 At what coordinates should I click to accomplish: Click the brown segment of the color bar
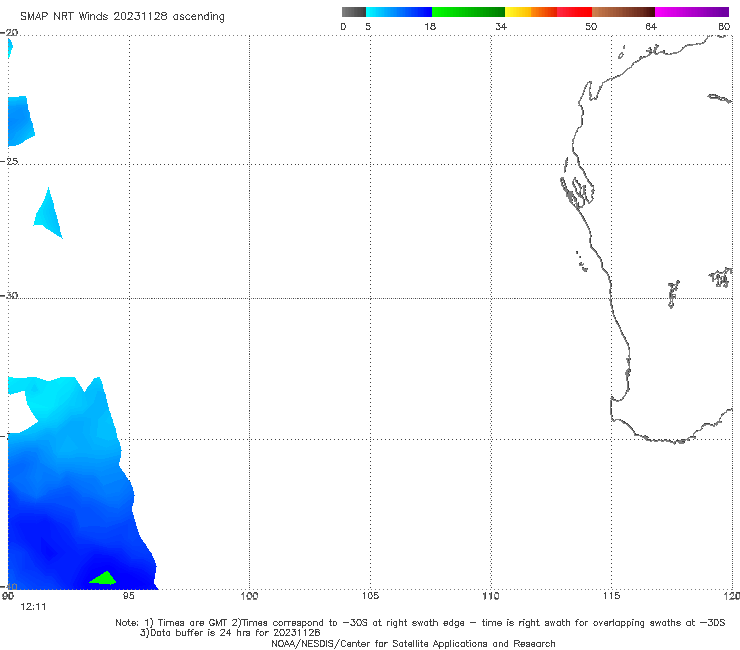coord(623,12)
